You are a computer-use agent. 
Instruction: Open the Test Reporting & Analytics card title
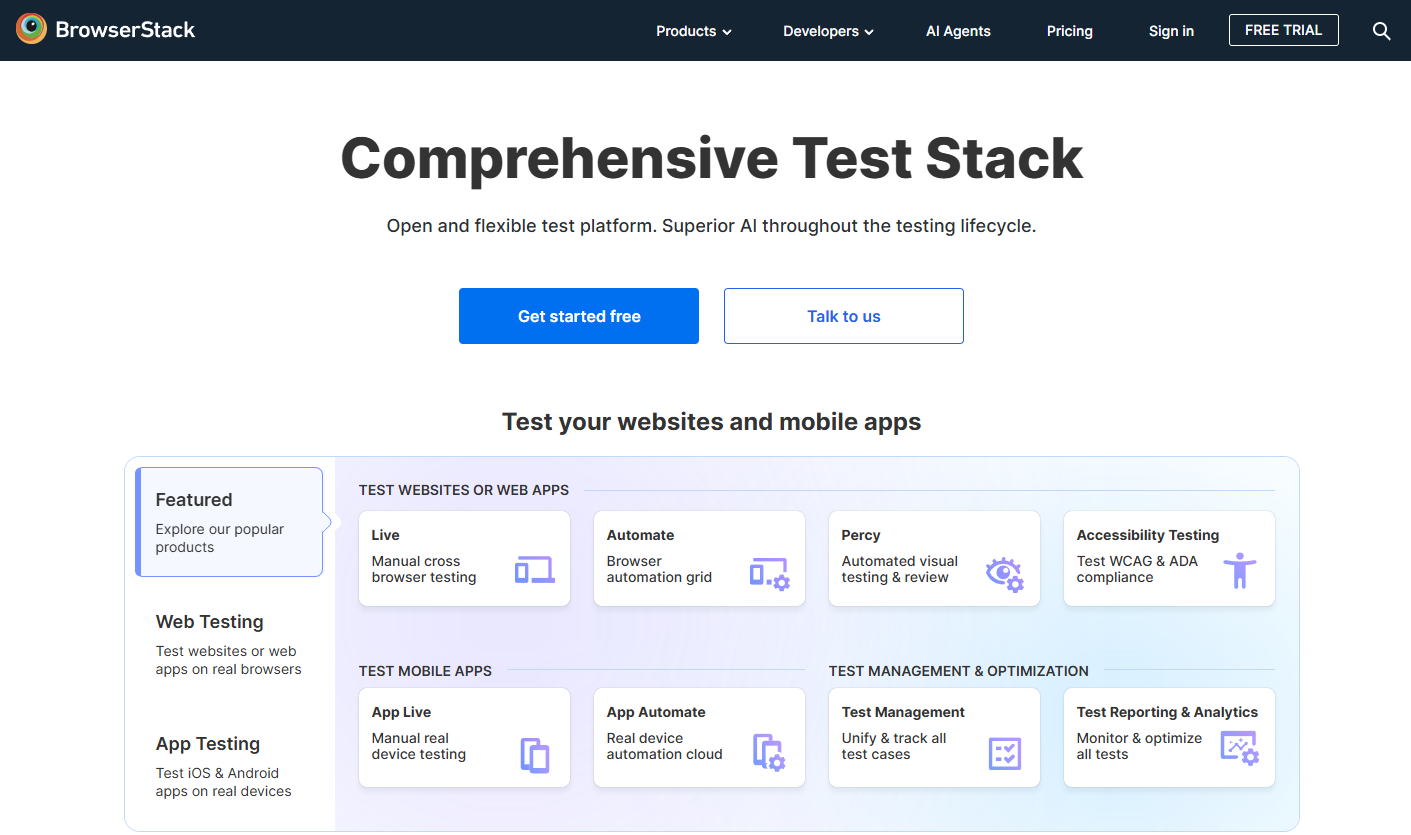pyautogui.click(x=1167, y=712)
